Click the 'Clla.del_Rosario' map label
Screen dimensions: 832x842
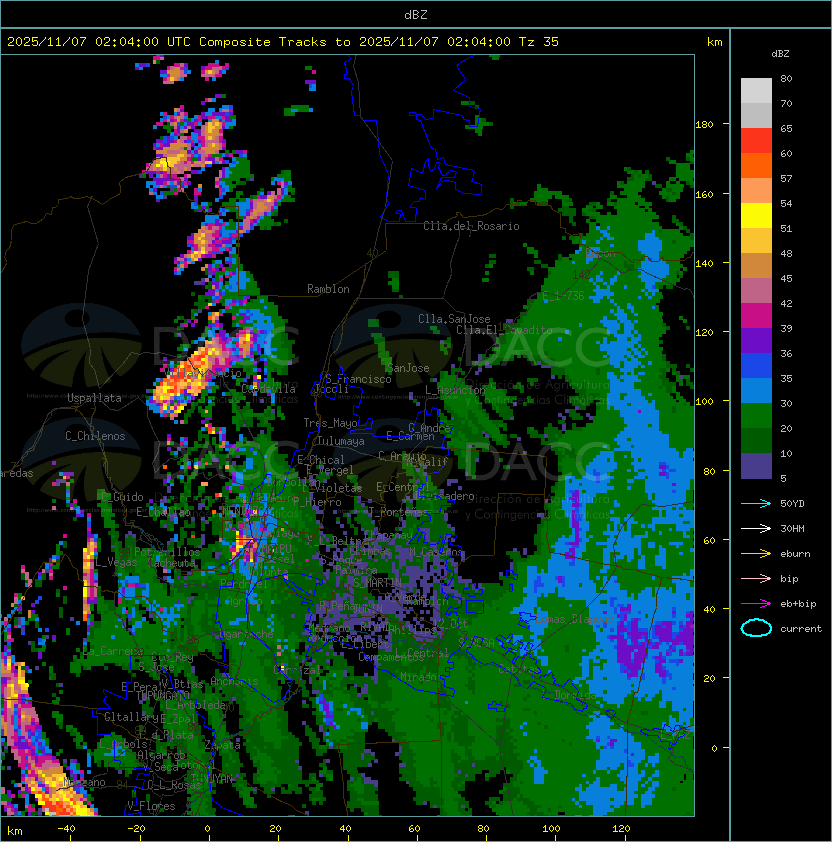pyautogui.click(x=471, y=226)
